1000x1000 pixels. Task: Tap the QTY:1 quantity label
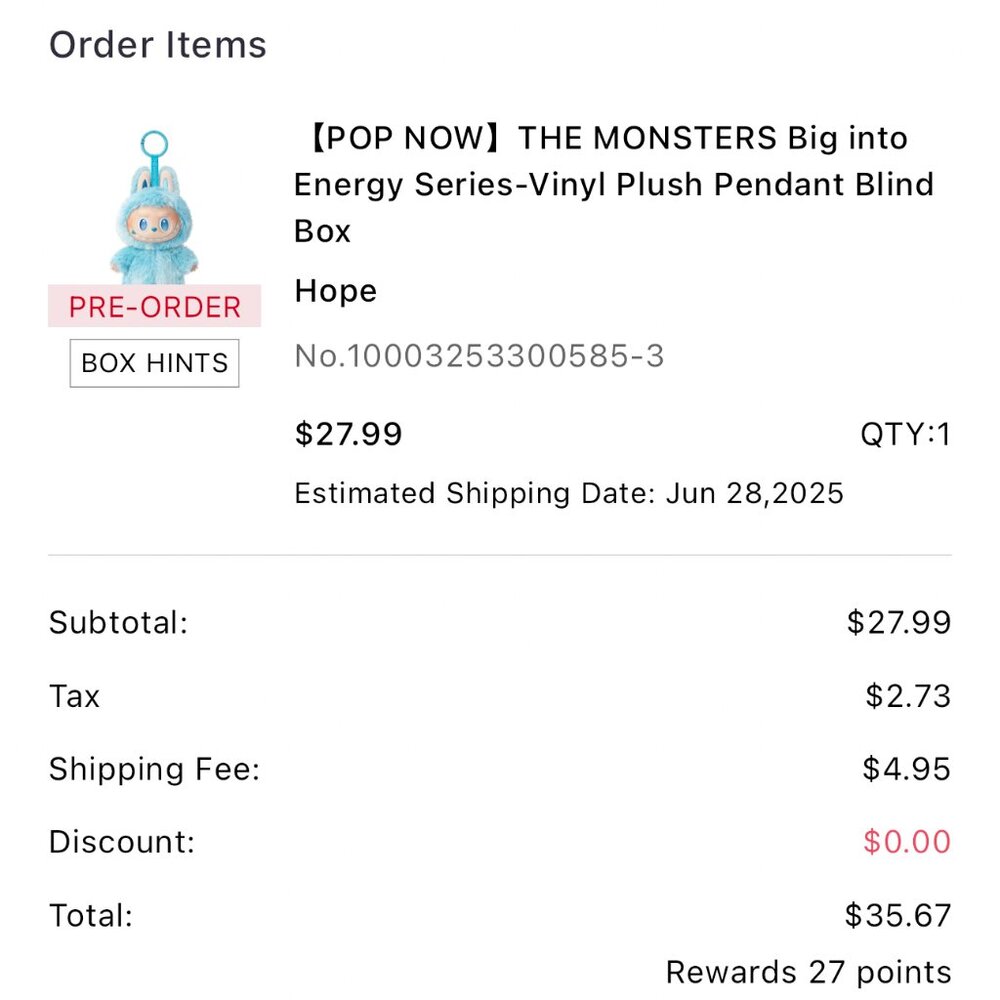pyautogui.click(x=905, y=434)
